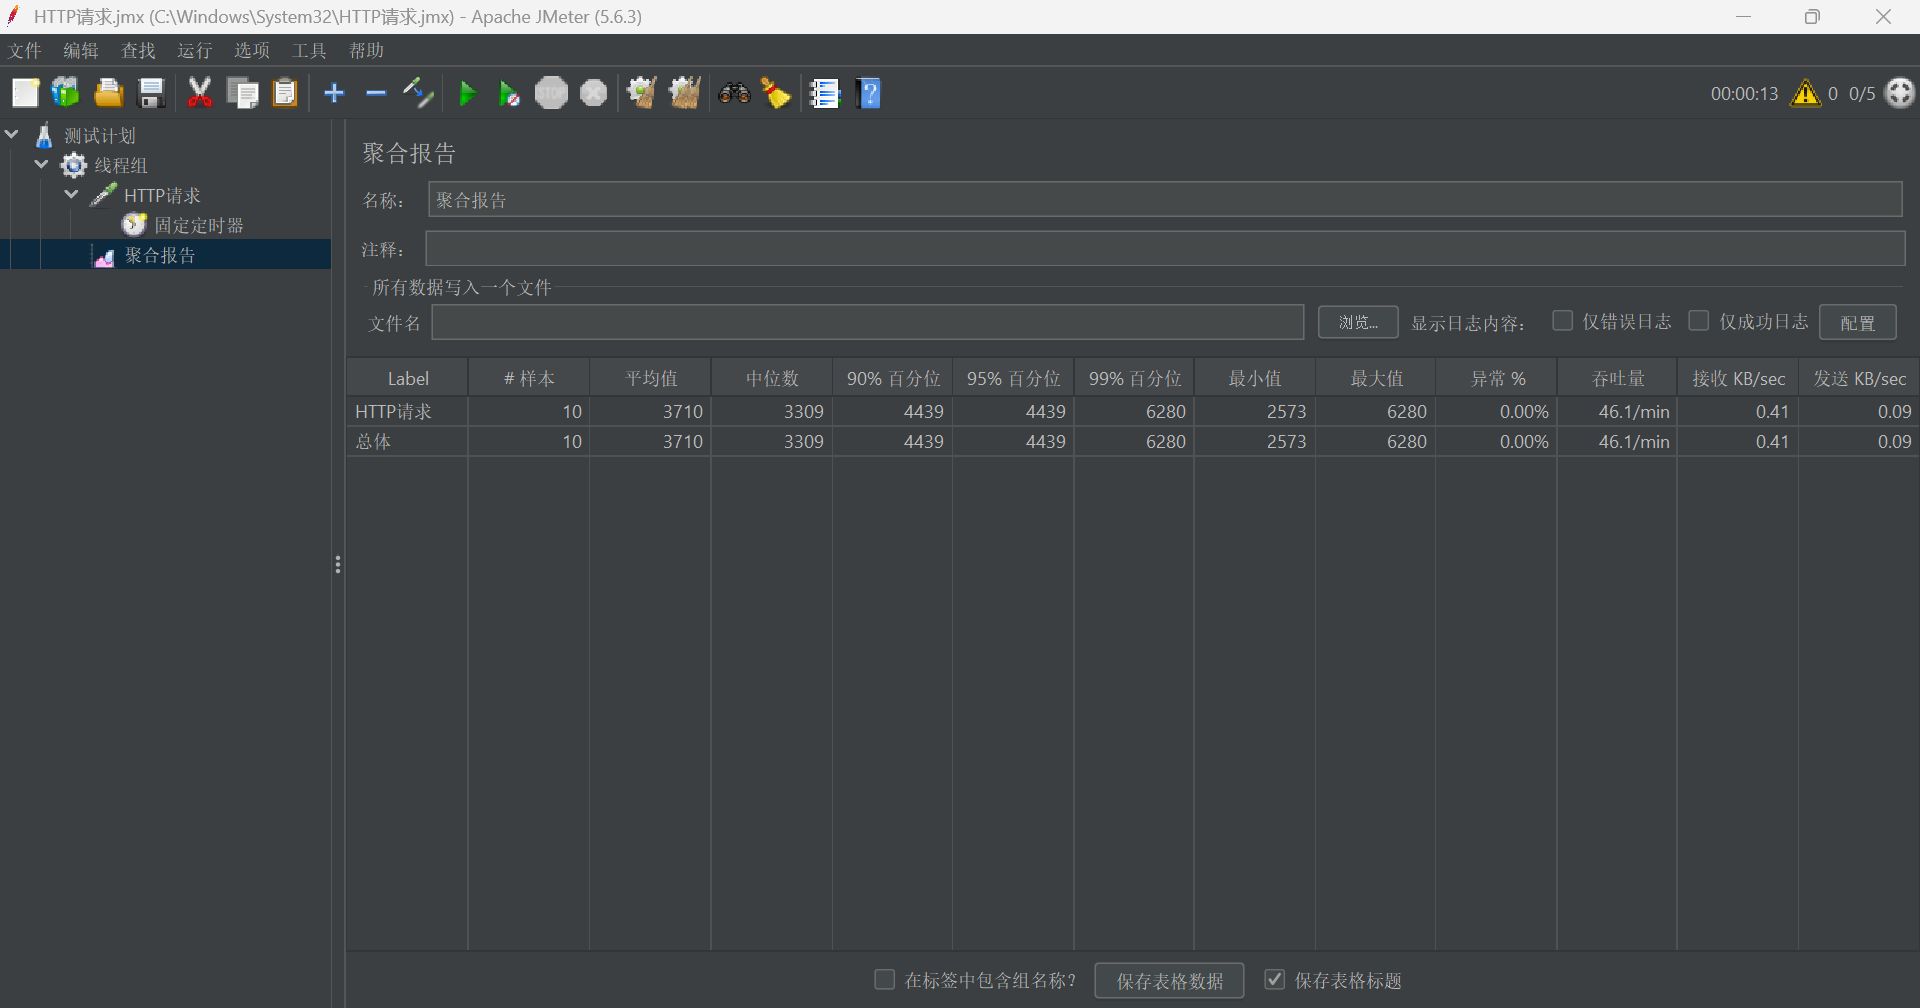Screen dimensions: 1920x1008
Task: Start the test with the green play icon
Action: [x=467, y=93]
